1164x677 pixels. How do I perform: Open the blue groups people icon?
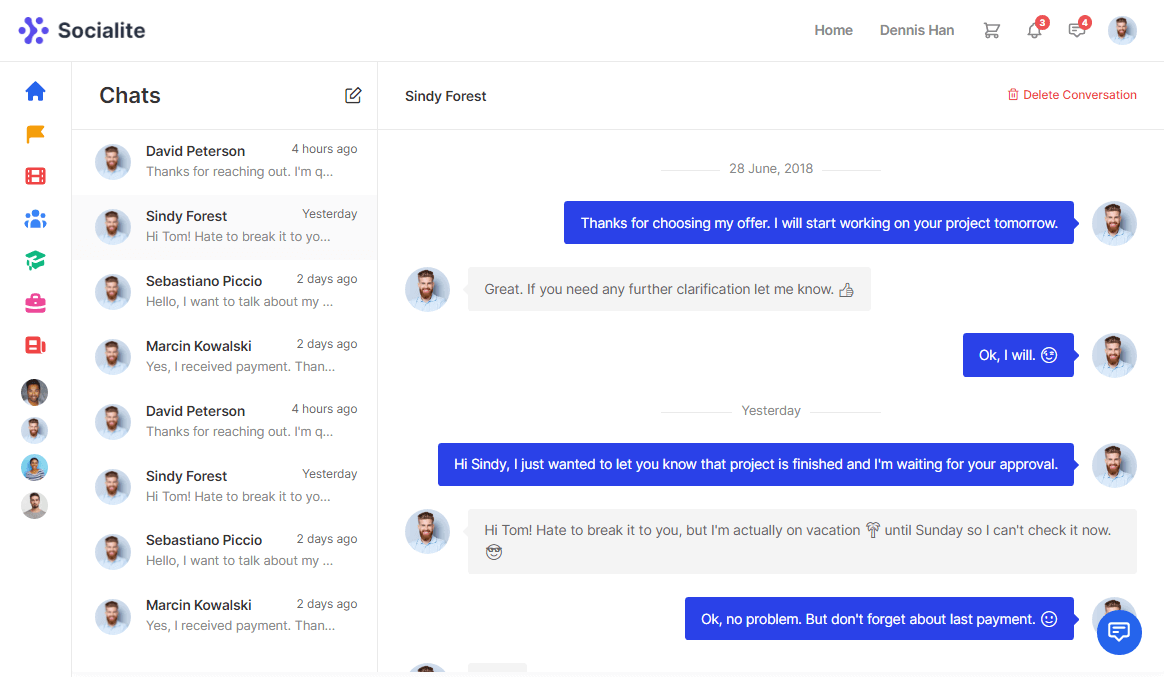tap(36, 219)
